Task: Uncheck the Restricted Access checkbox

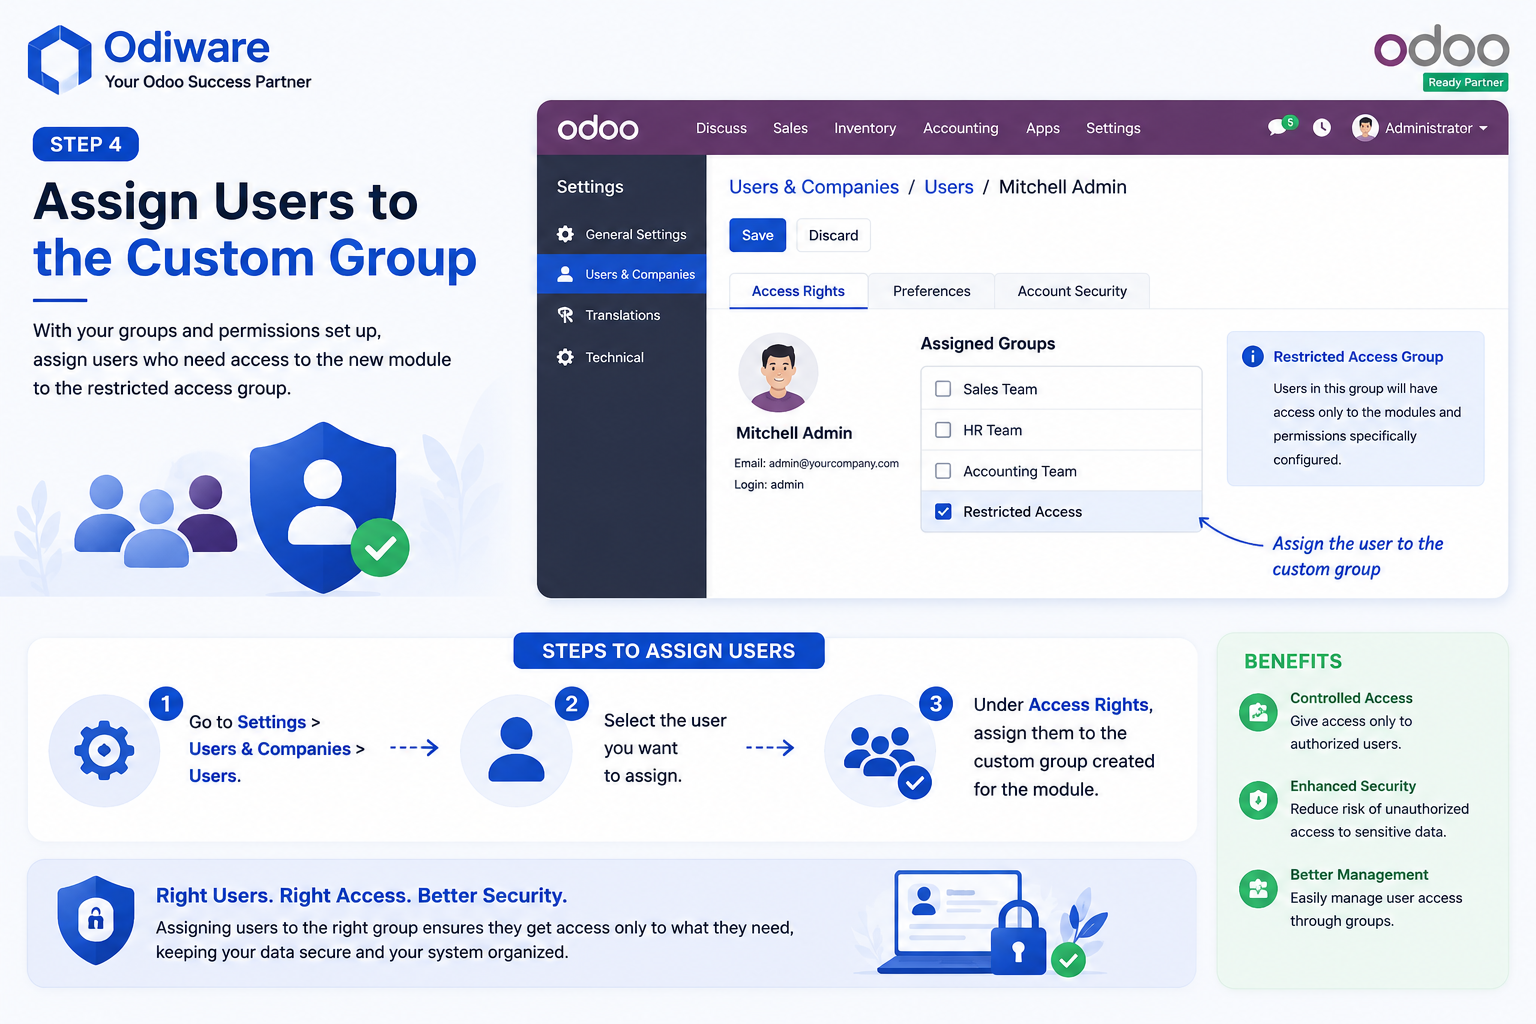Action: (x=943, y=512)
